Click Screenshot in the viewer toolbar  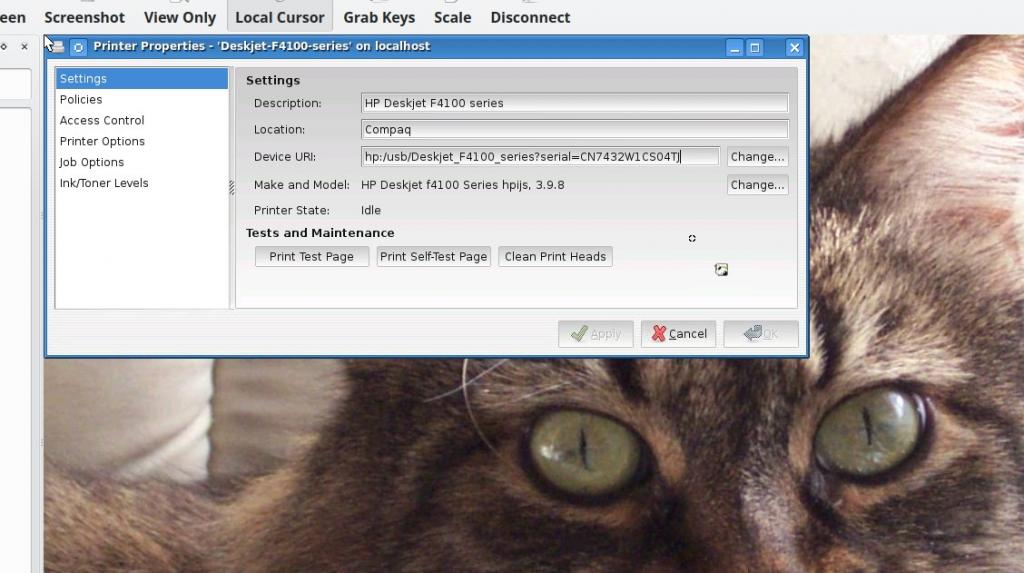point(85,17)
